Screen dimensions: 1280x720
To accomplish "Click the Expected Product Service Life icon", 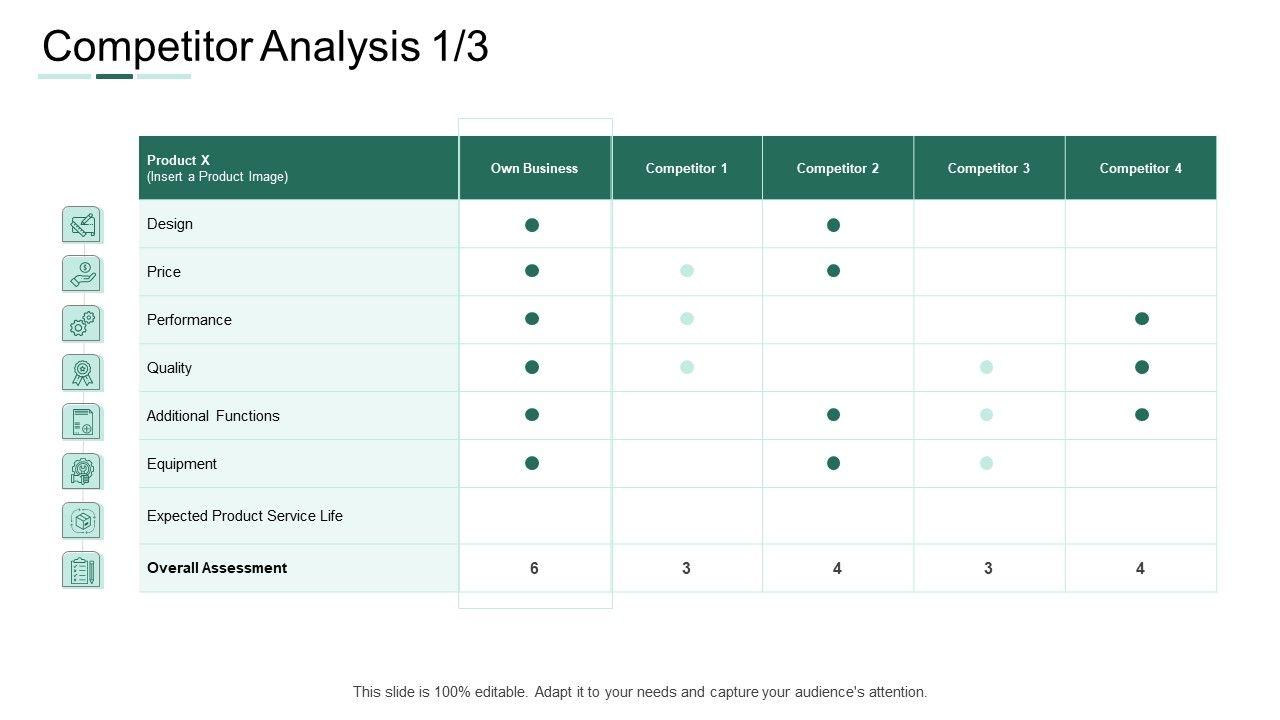I will click(x=82, y=520).
